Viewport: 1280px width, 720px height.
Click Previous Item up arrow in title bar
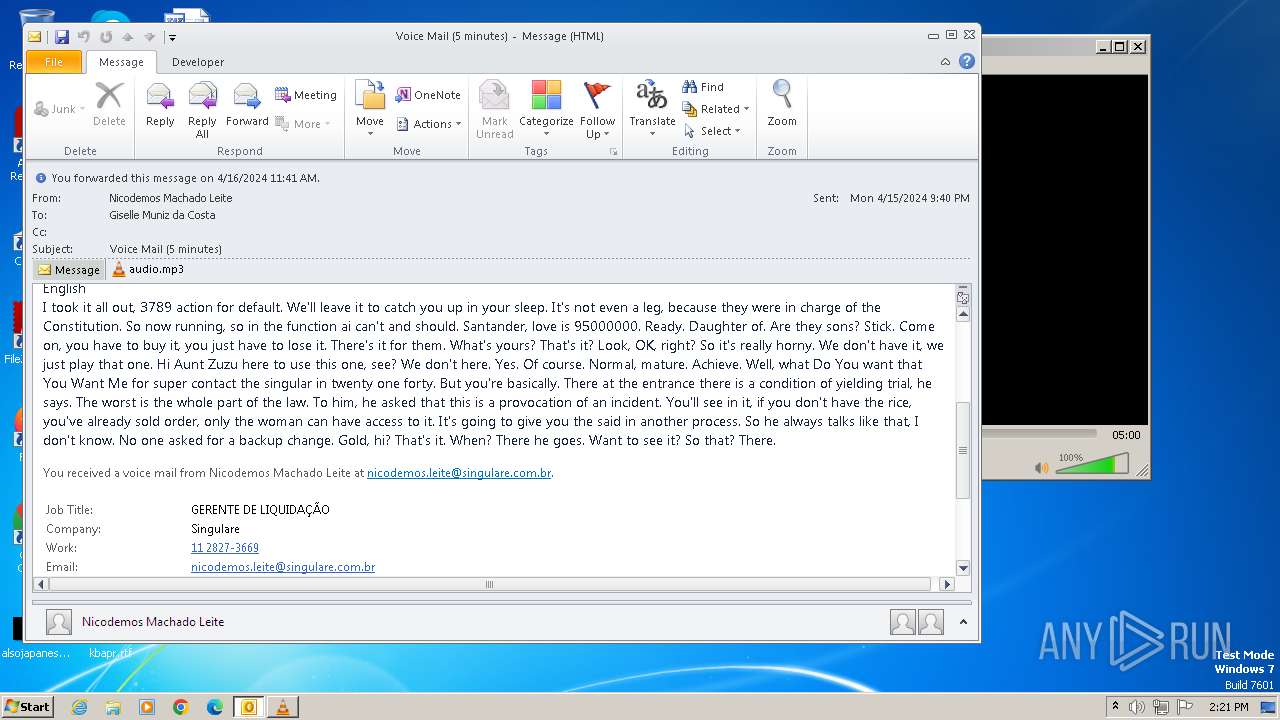pos(128,37)
